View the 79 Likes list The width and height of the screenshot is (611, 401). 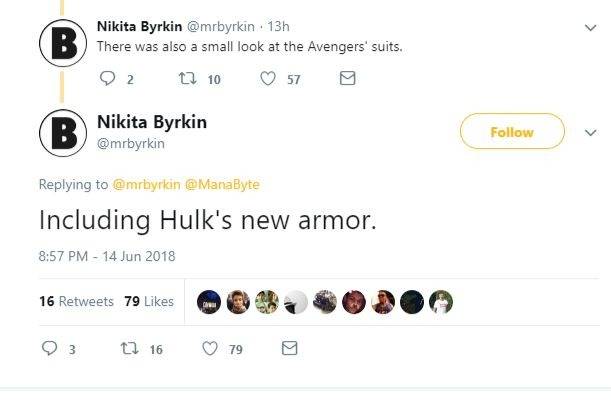click(148, 301)
